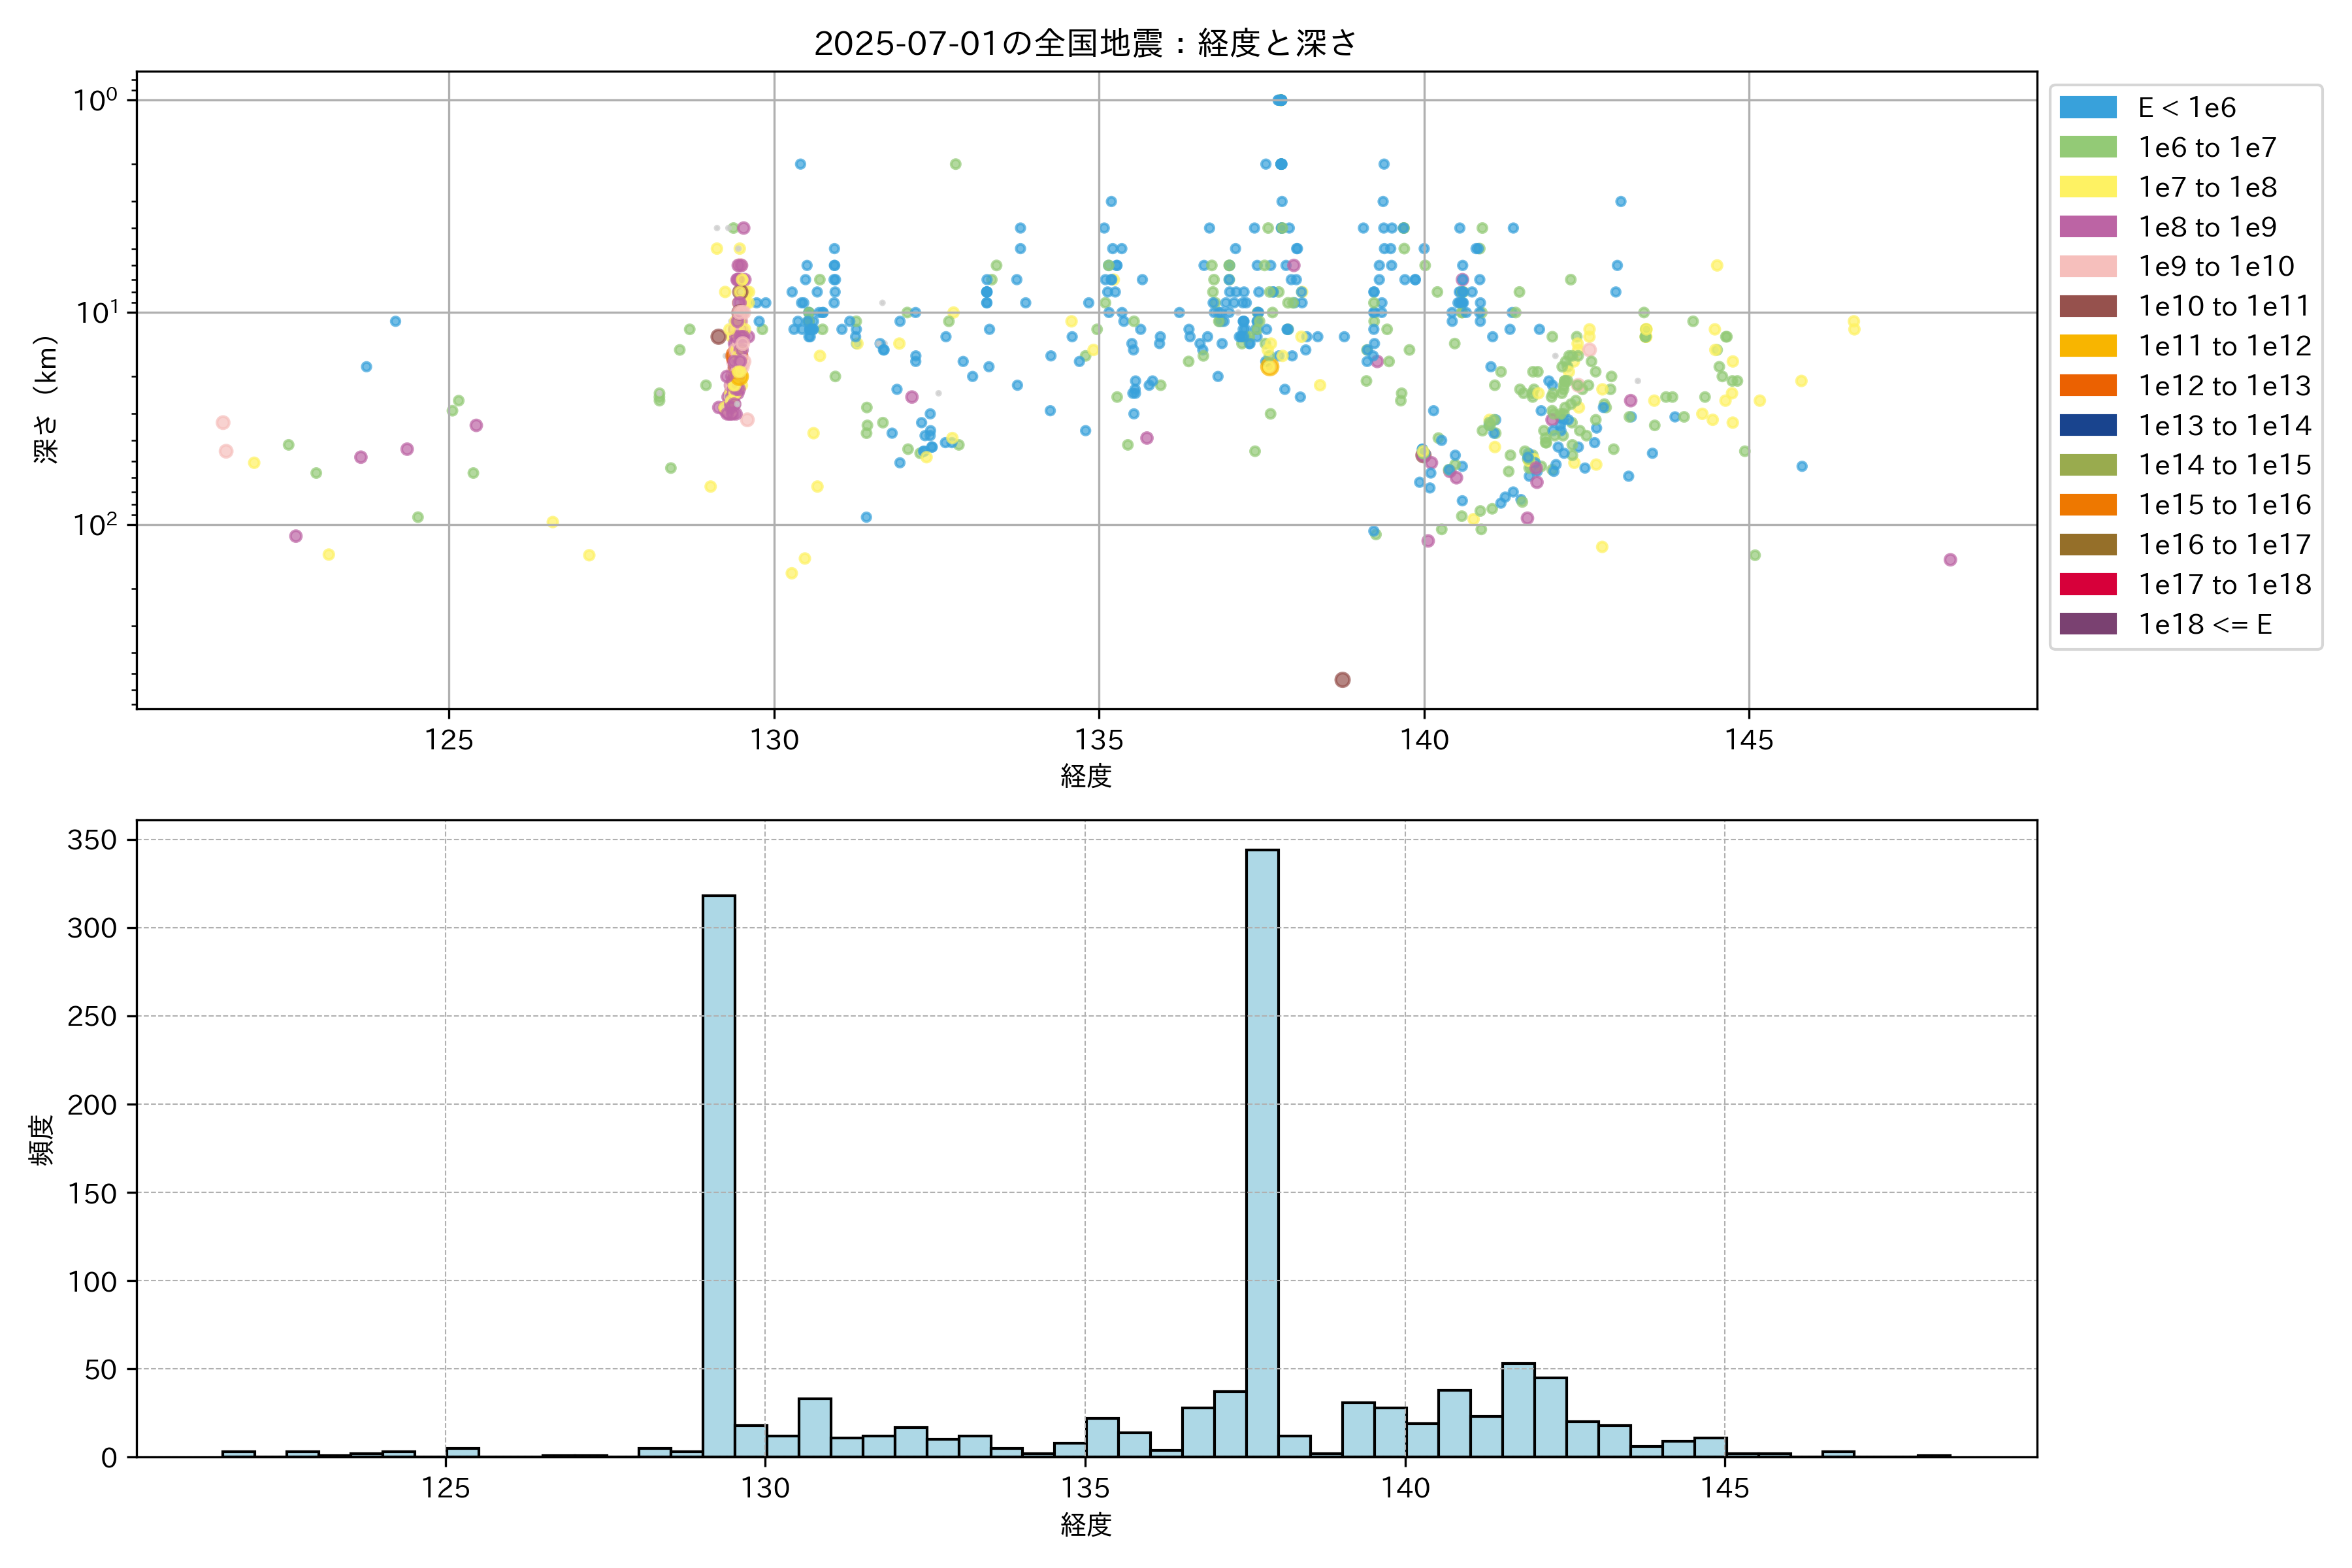The width and height of the screenshot is (2352, 1568).
Task: Click the 深さ (km) y-axis label
Action: (x=46, y=399)
